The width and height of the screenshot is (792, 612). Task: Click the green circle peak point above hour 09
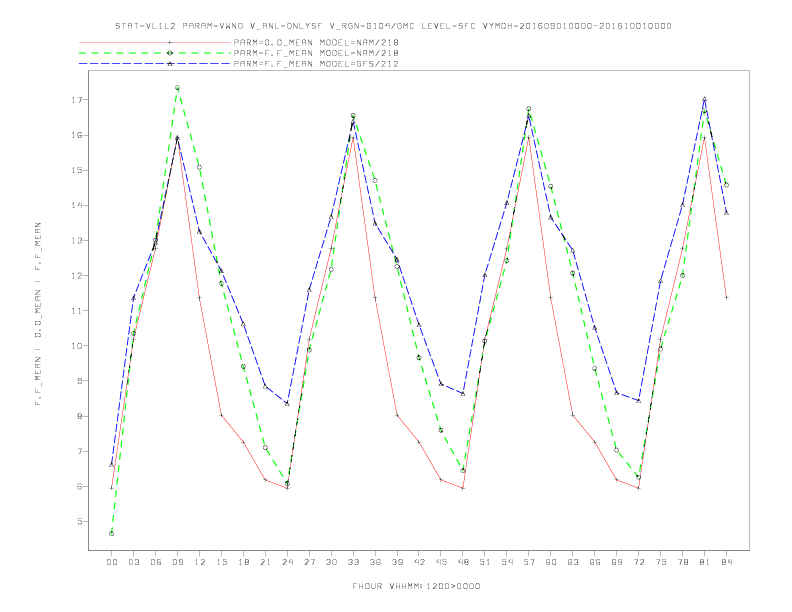[x=177, y=88]
